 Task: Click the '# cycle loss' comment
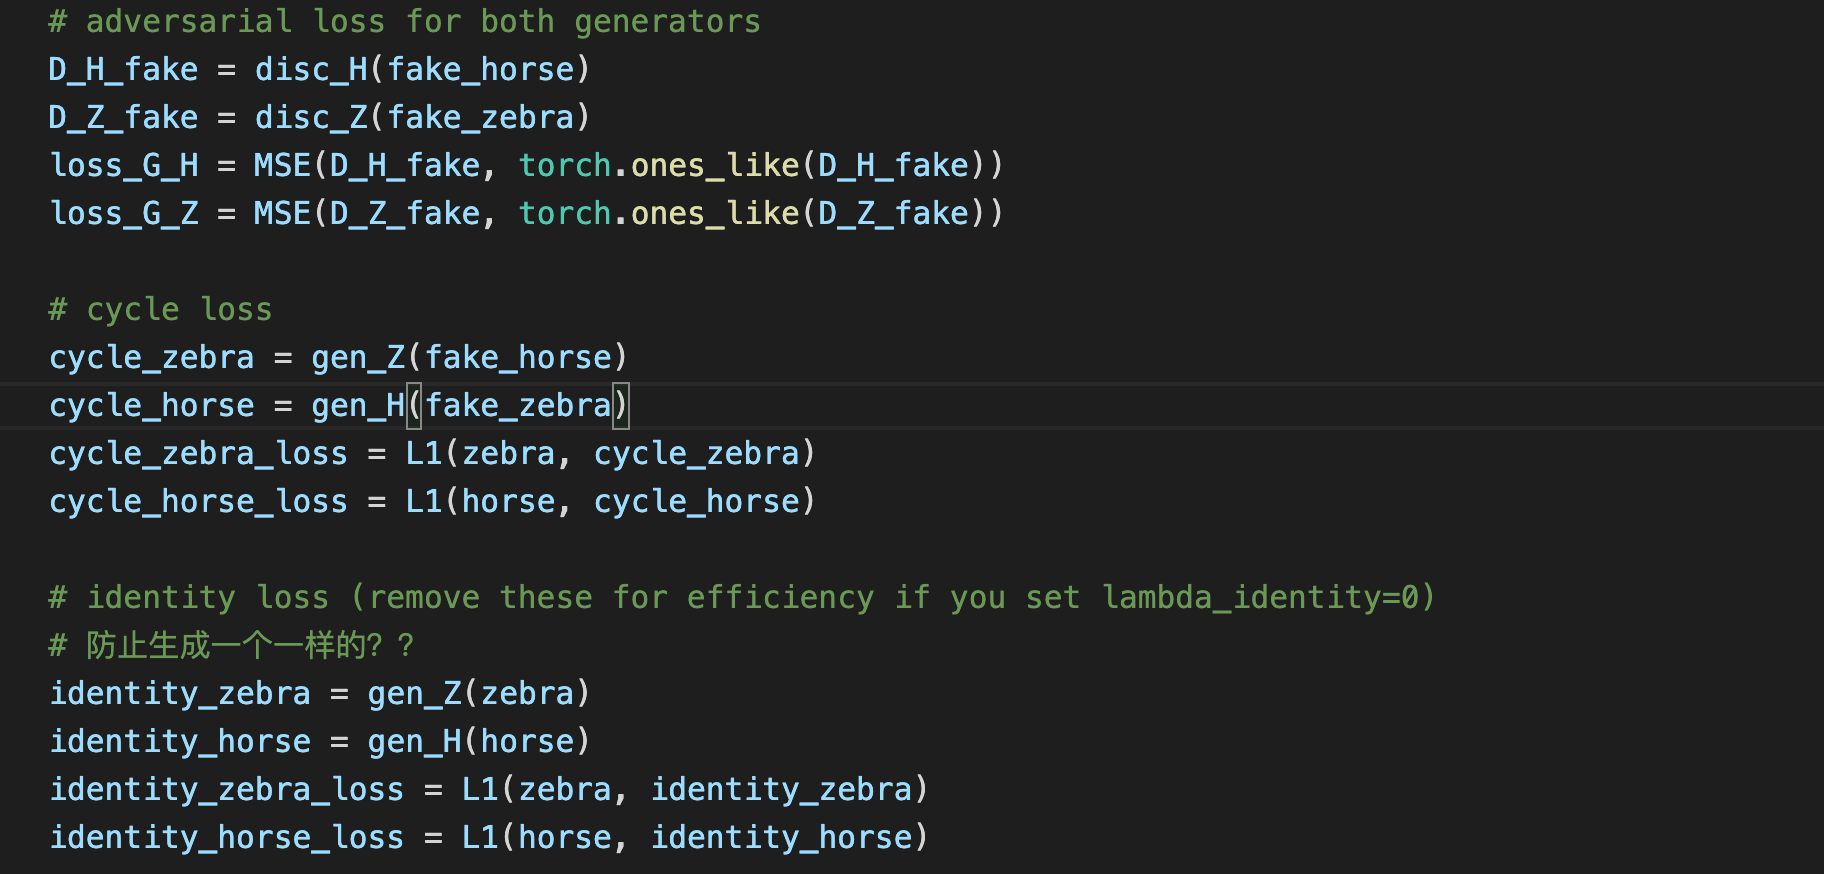pos(160,309)
